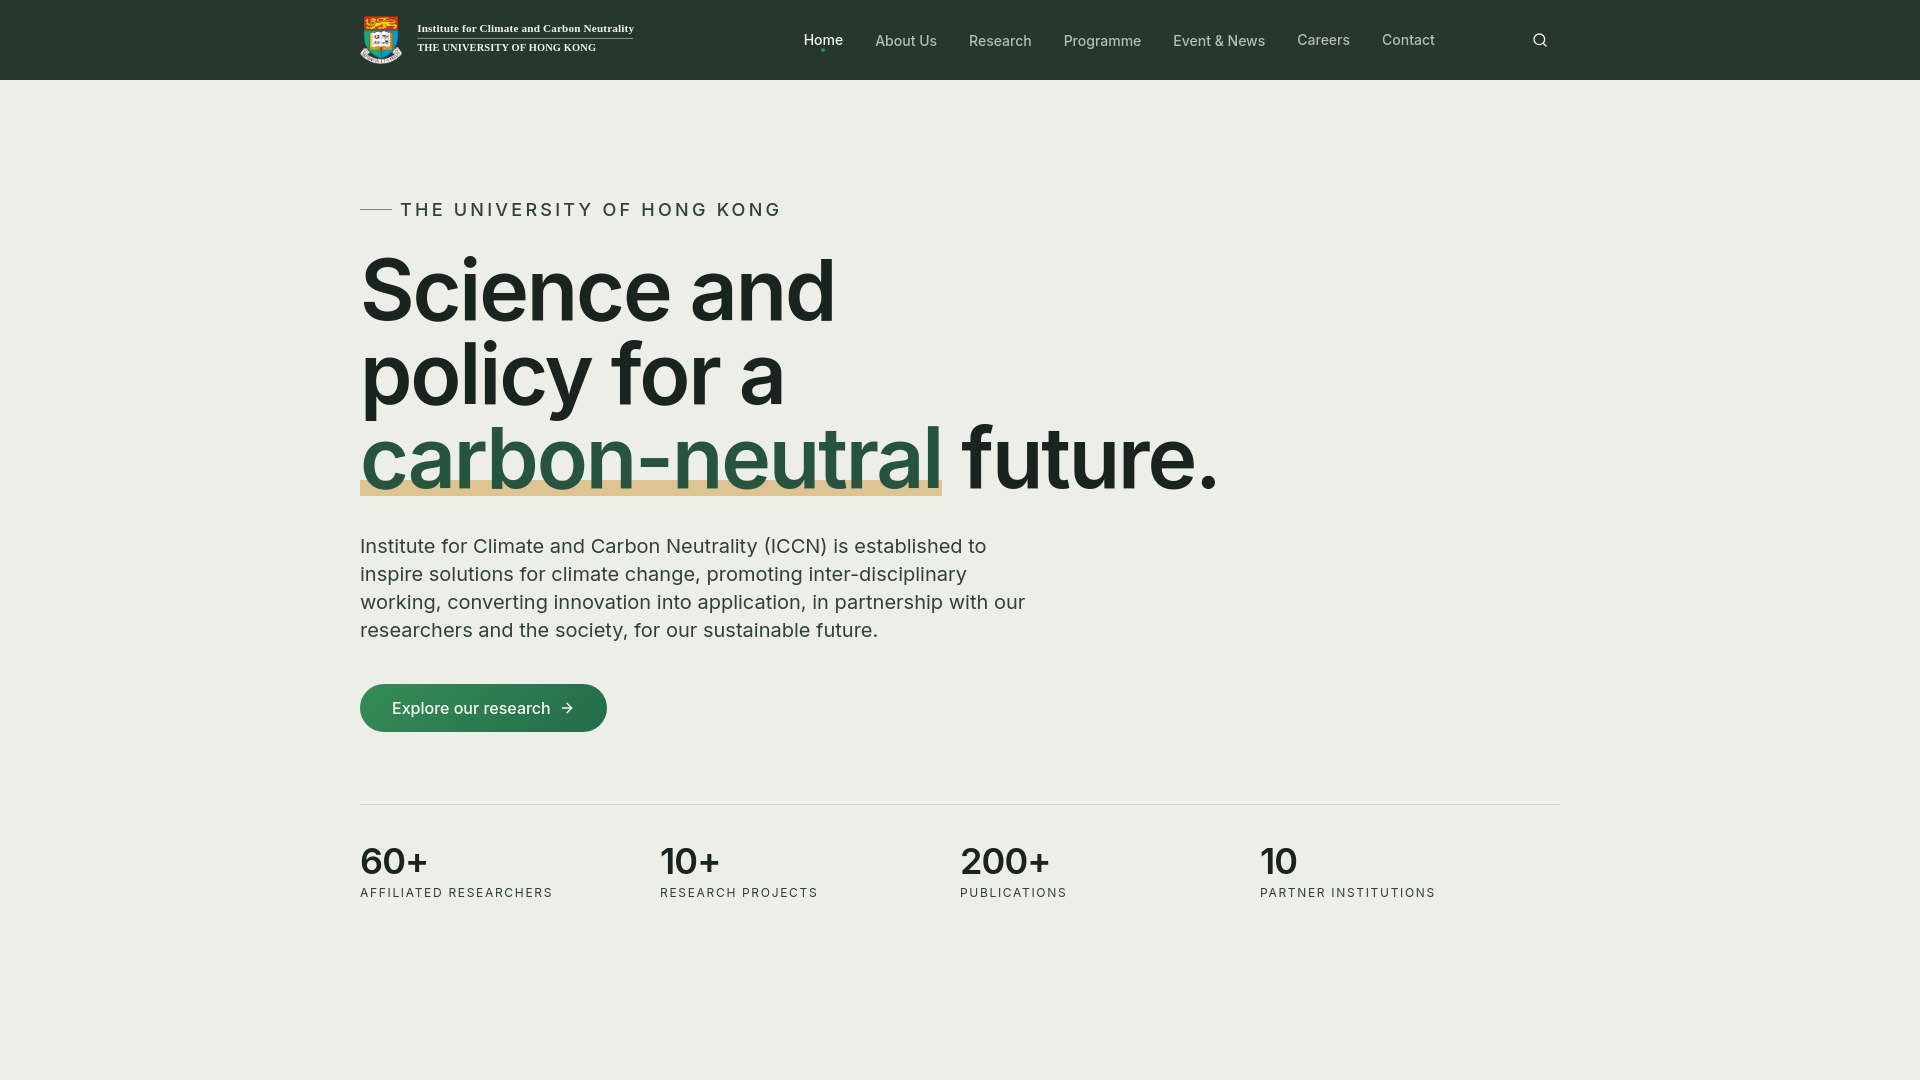Open the Home menu item
This screenshot has width=1920, height=1080.
[823, 40]
